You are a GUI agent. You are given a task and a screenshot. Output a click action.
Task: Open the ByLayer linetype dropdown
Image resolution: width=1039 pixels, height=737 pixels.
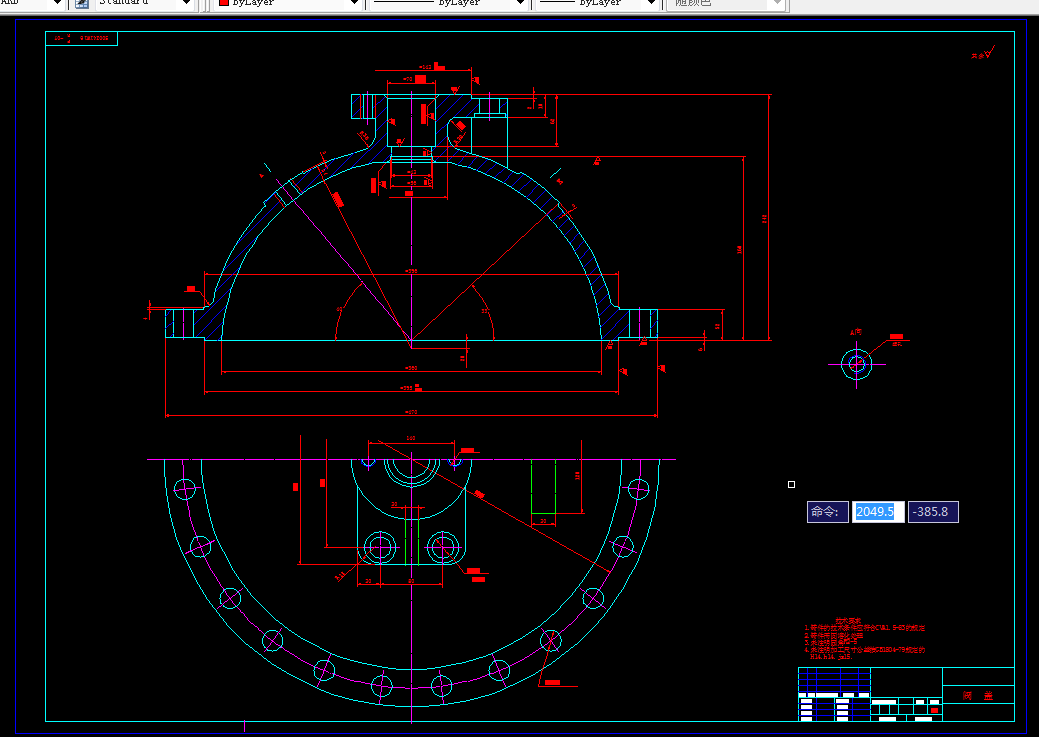(x=448, y=3)
